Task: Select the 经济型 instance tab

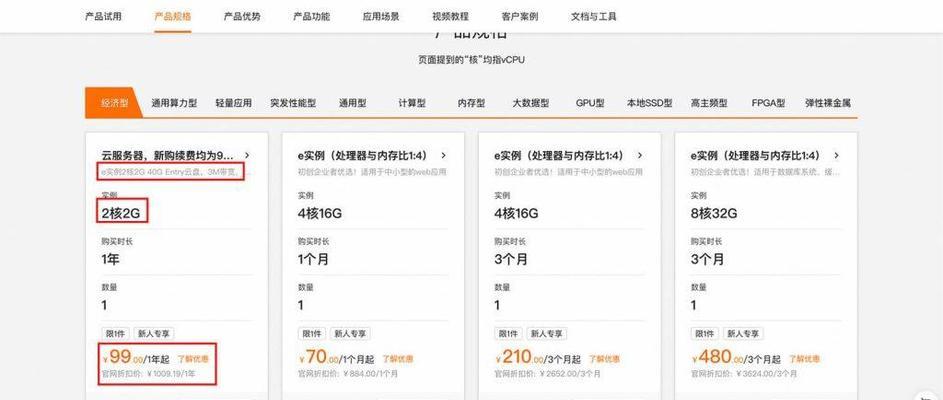Action: click(x=114, y=103)
